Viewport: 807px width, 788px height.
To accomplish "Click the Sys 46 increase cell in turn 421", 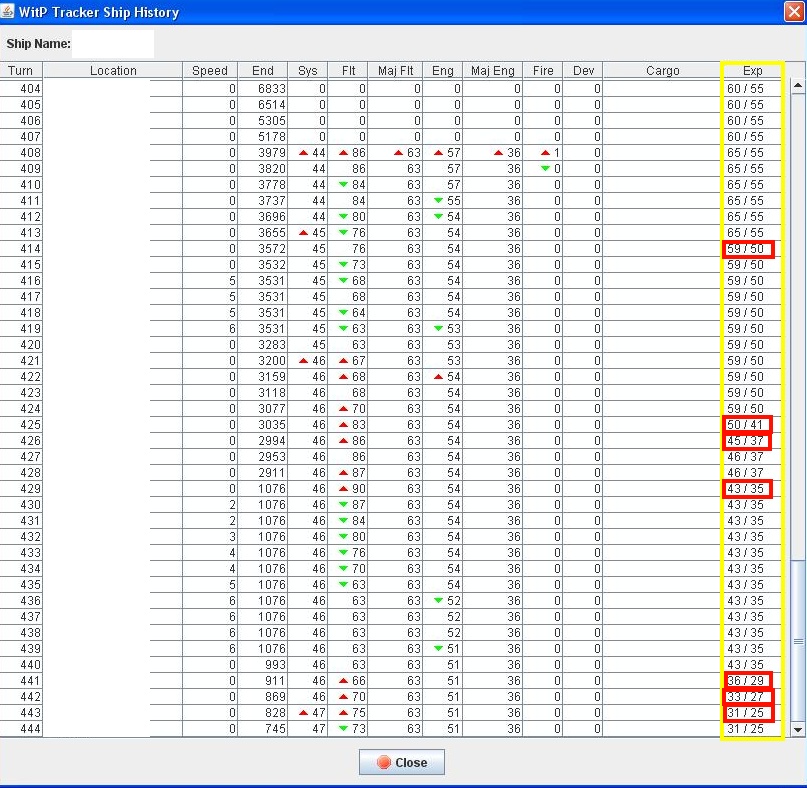I will click(307, 360).
